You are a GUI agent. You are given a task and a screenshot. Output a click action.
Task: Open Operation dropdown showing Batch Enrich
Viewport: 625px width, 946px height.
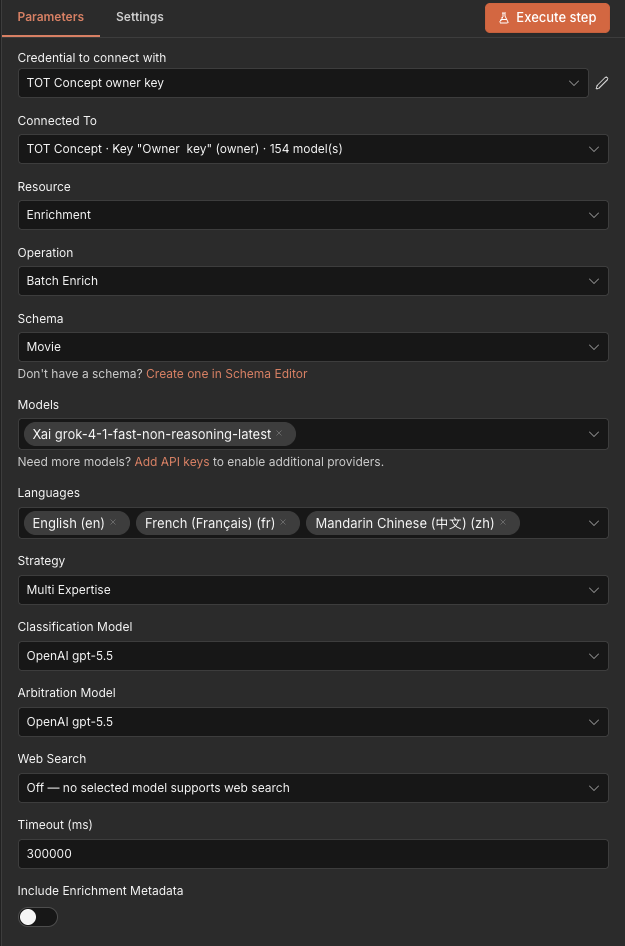(313, 281)
